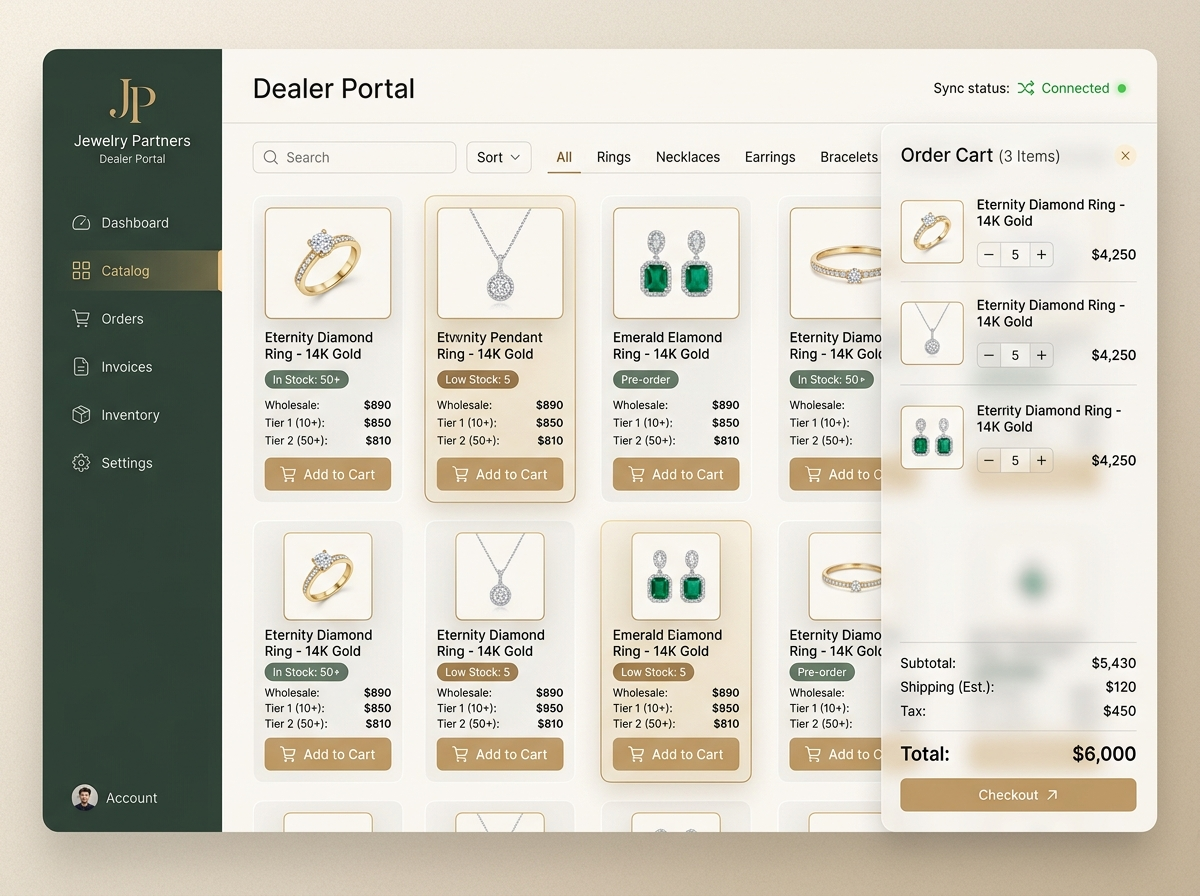This screenshot has width=1200, height=896.
Task: Click the Checkout button
Action: click(x=1018, y=795)
